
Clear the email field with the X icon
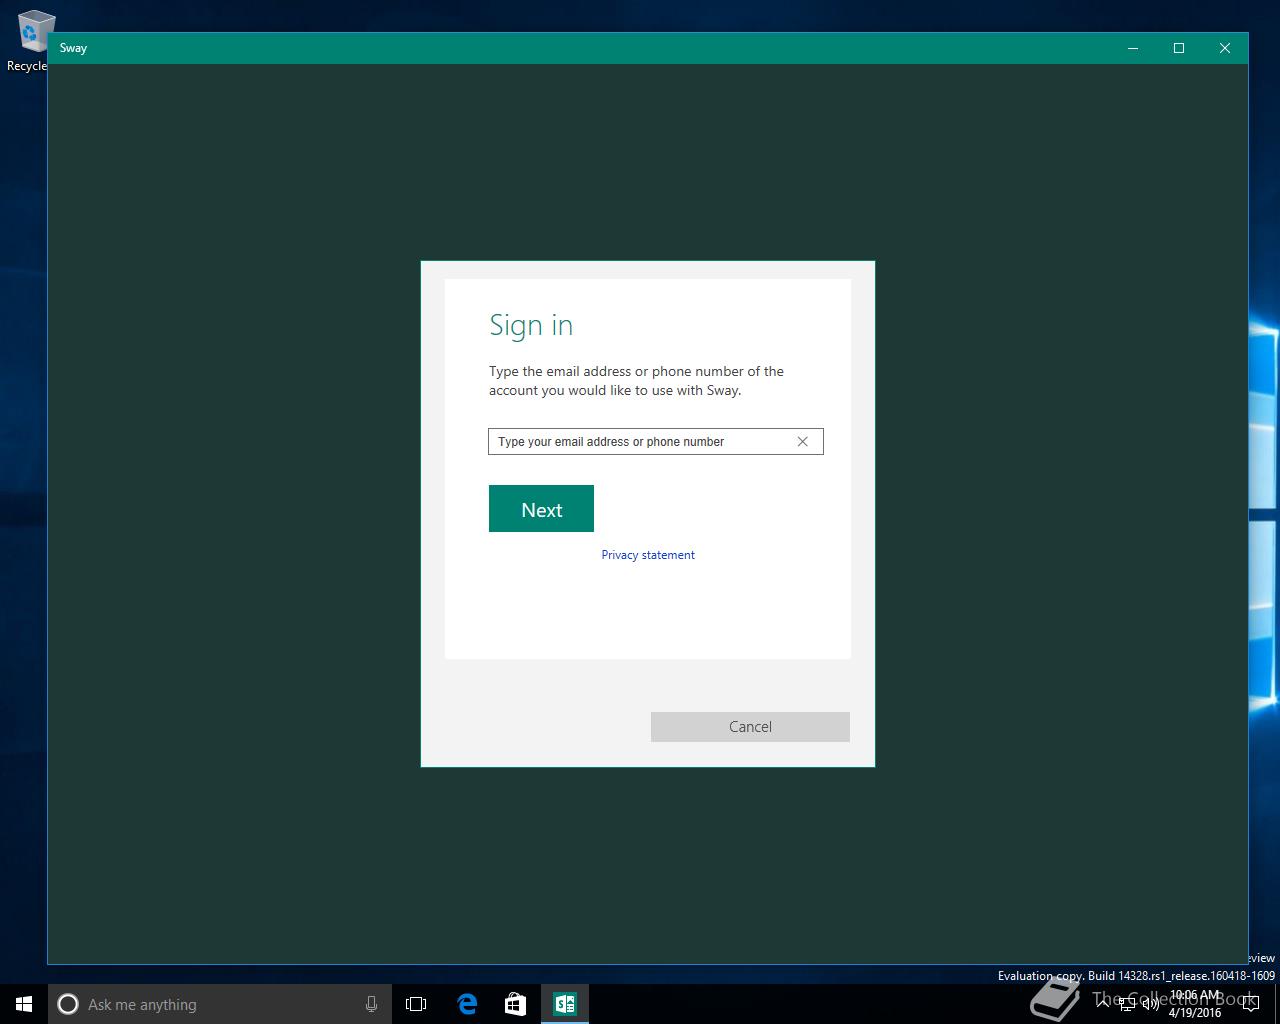pos(802,441)
